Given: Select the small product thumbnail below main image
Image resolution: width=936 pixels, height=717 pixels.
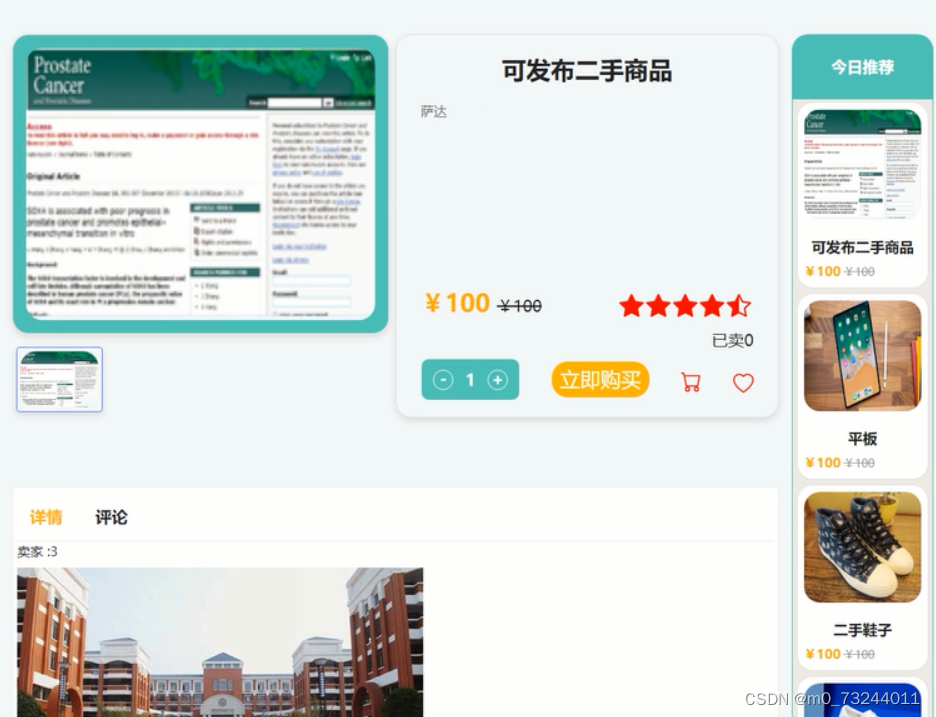Looking at the screenshot, I should [x=60, y=380].
